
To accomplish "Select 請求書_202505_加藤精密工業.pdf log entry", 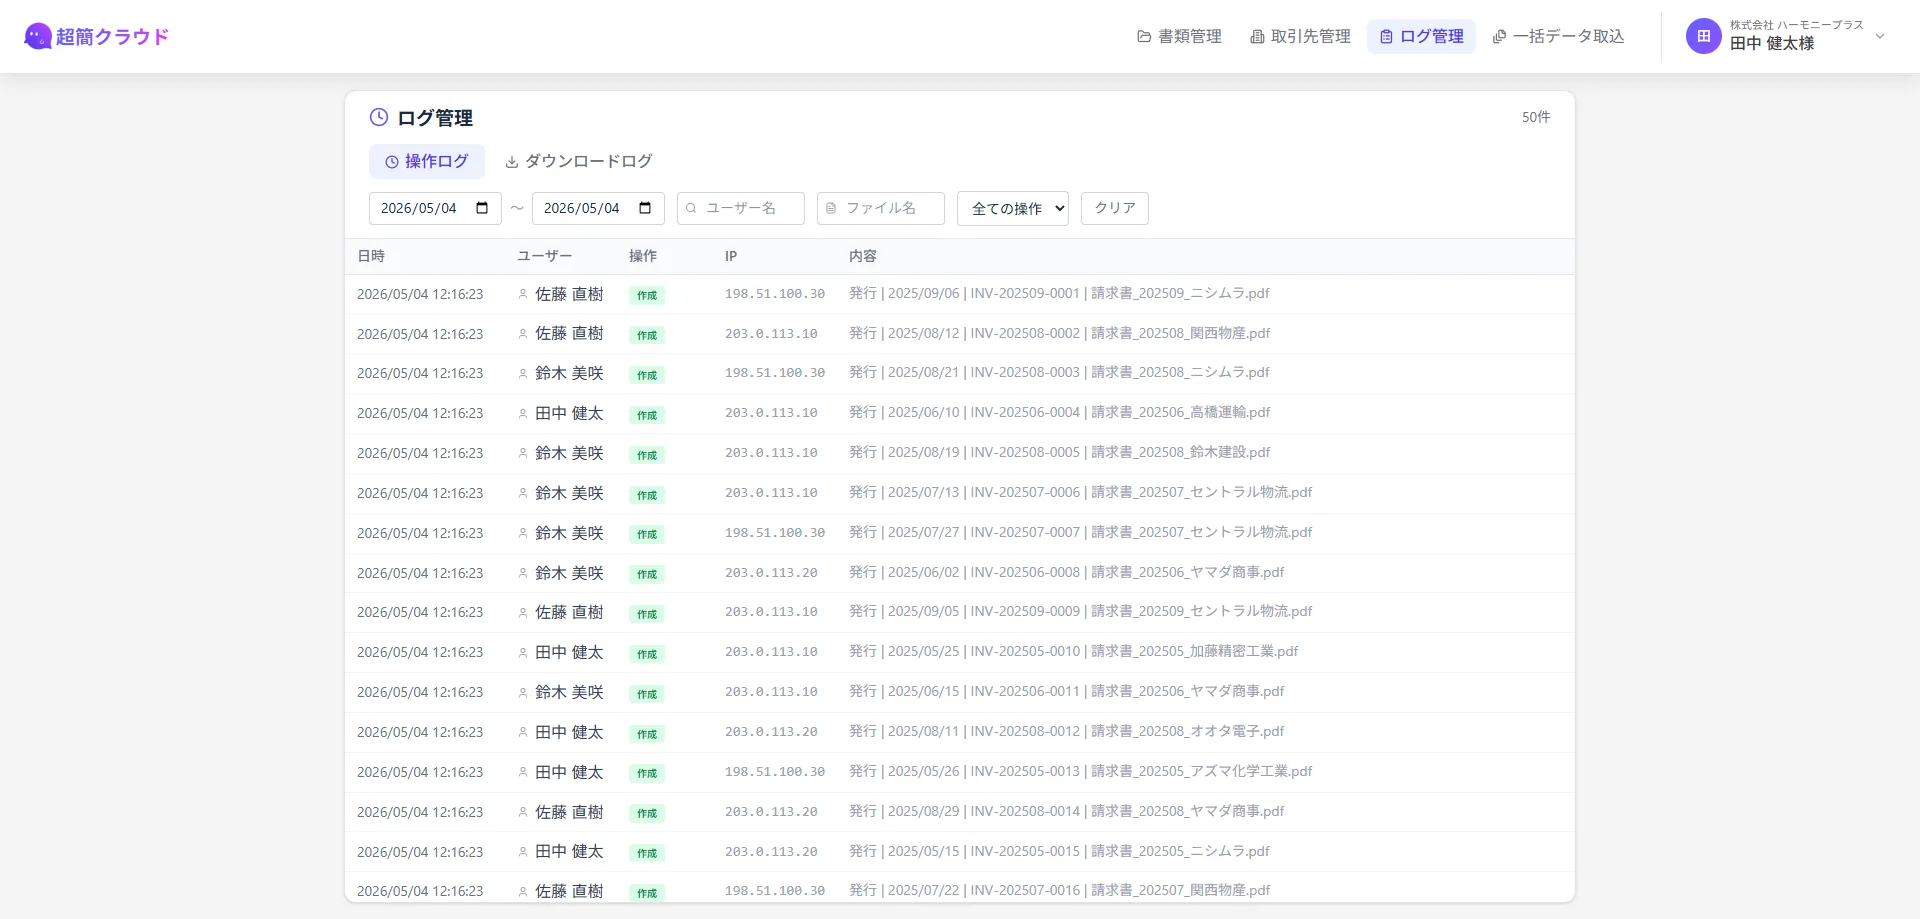I will pyautogui.click(x=1194, y=652).
